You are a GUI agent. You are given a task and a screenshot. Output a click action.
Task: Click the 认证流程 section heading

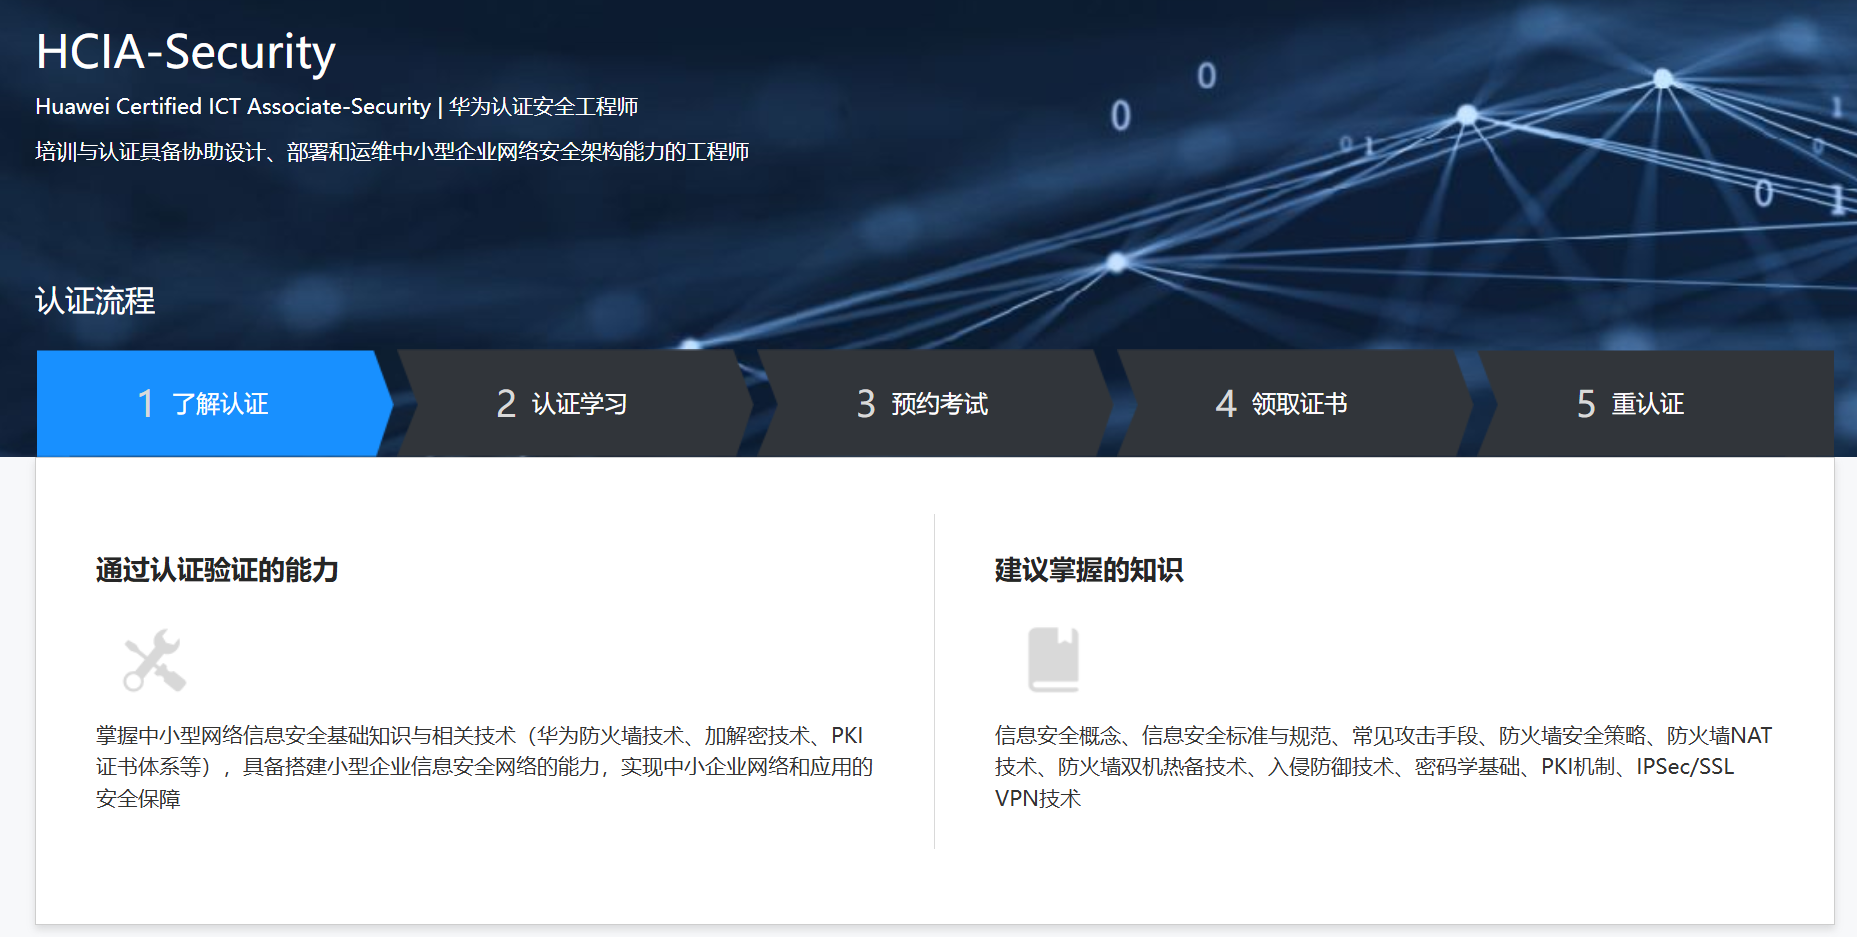pyautogui.click(x=95, y=301)
